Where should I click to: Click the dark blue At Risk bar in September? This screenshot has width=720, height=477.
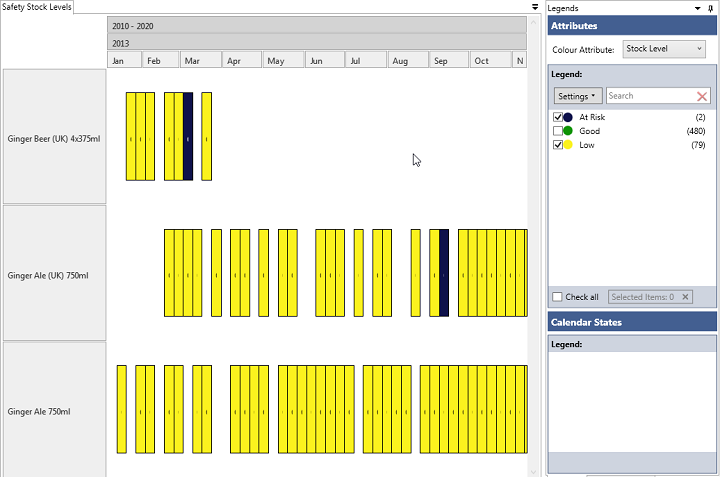pyautogui.click(x=444, y=273)
